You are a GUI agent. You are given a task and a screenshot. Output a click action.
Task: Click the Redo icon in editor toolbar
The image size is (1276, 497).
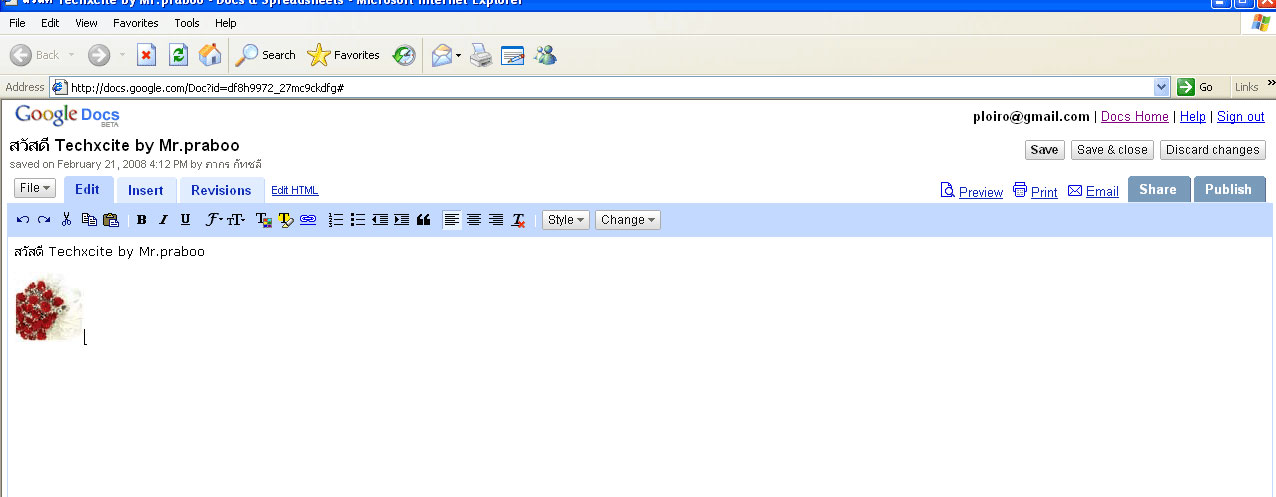pos(44,220)
